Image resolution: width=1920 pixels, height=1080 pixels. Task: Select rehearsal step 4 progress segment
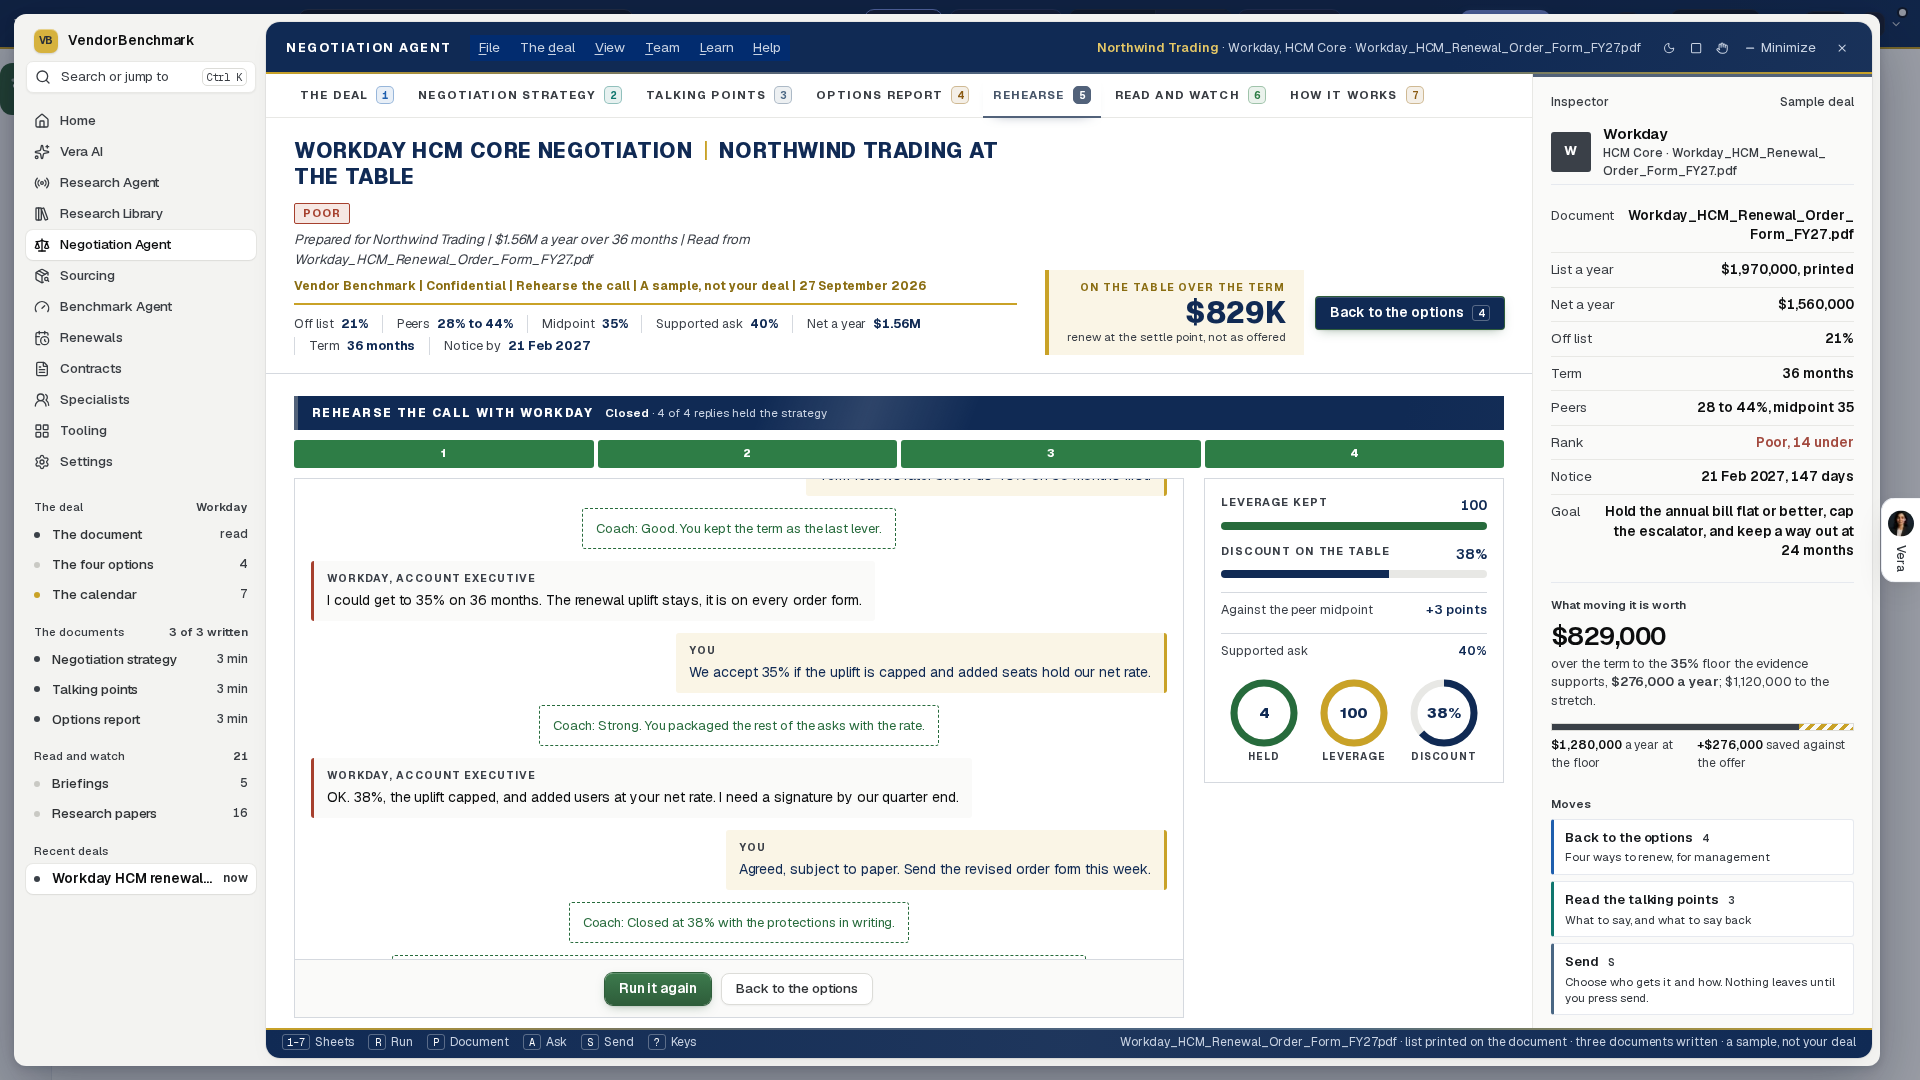[x=1354, y=454]
